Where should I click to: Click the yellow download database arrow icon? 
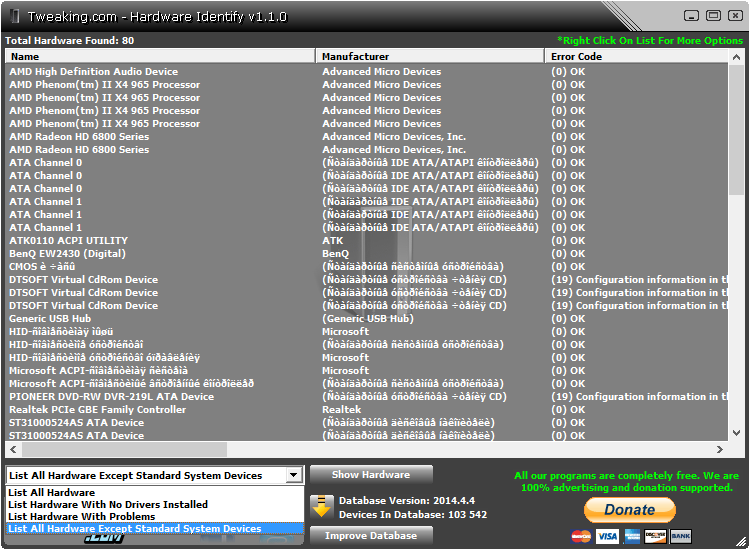[x=321, y=506]
